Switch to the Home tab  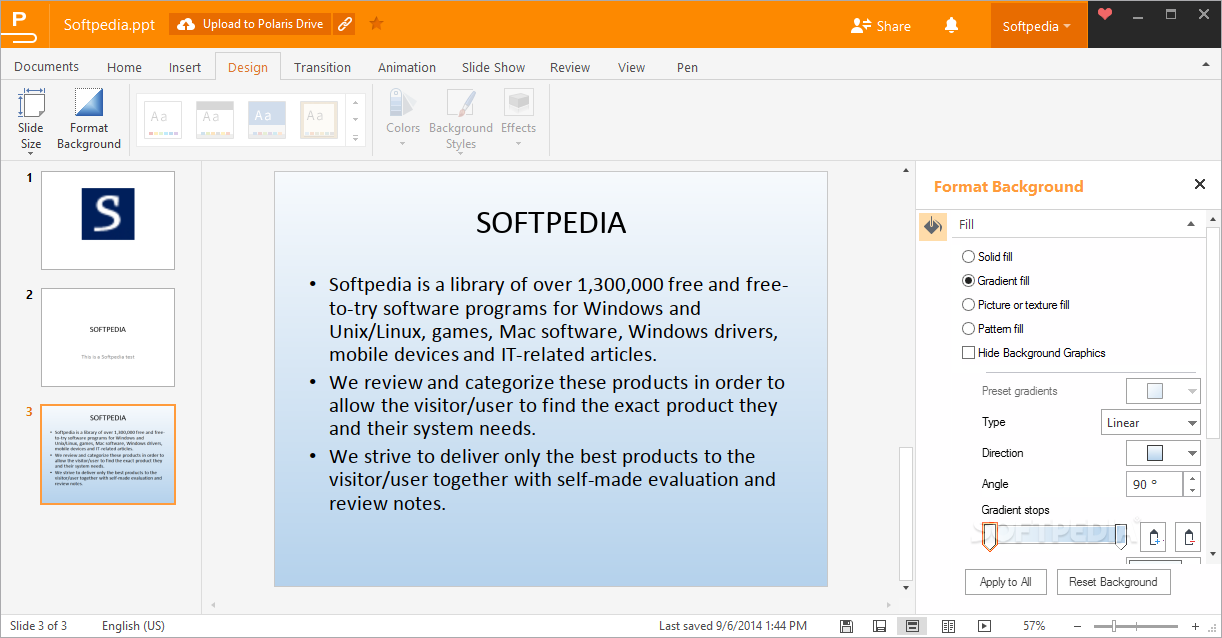click(124, 67)
